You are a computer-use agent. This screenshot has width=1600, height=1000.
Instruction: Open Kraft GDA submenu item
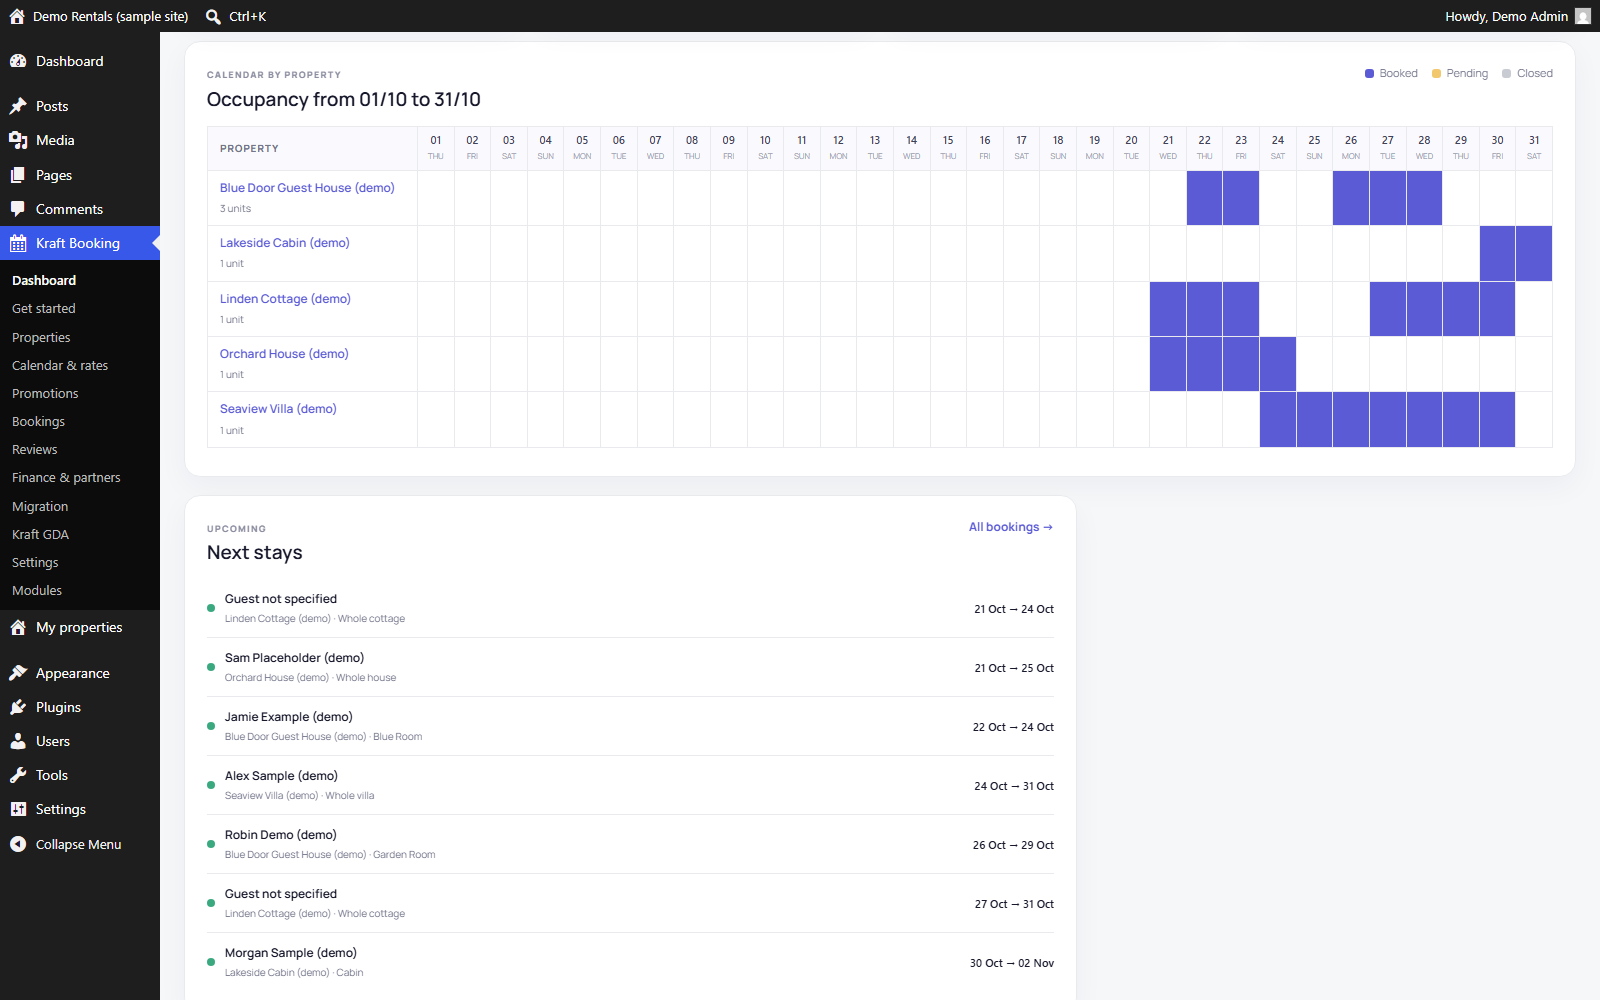coord(40,535)
